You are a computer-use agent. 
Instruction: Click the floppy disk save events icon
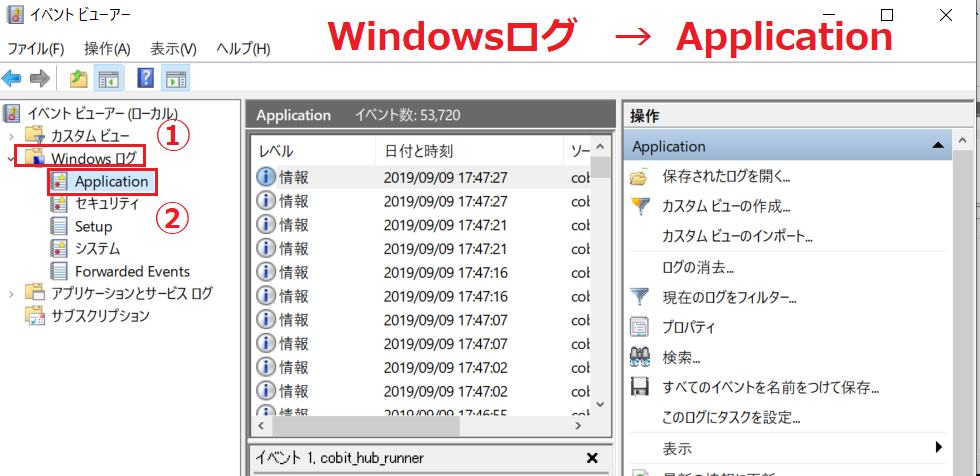coord(639,388)
